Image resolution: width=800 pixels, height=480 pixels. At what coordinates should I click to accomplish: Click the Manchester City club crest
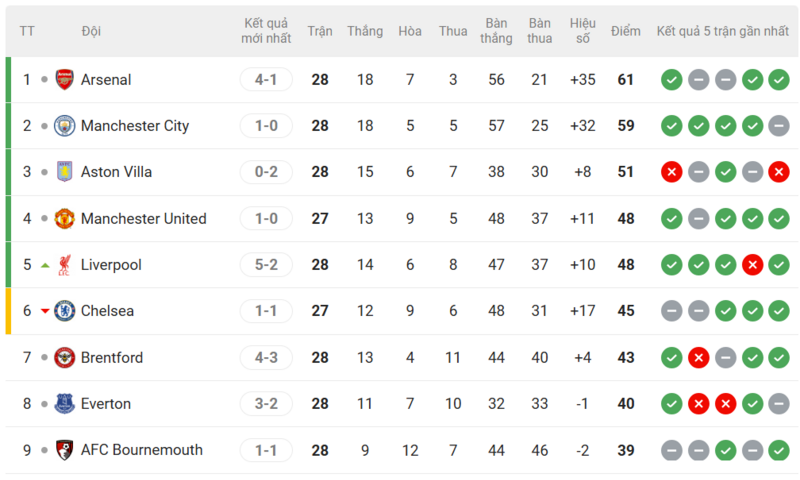tap(65, 126)
